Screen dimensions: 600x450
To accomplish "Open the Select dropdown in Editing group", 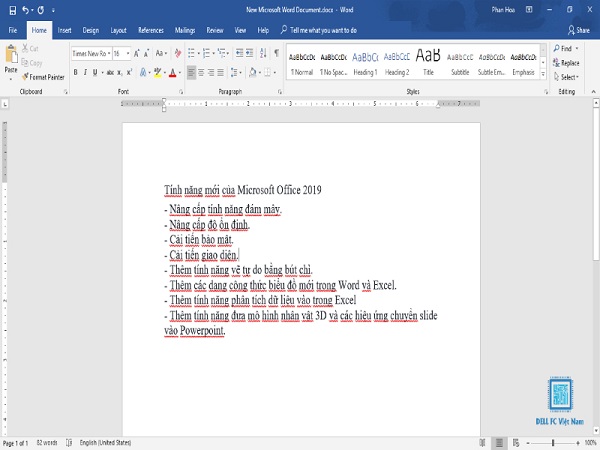I will (566, 77).
